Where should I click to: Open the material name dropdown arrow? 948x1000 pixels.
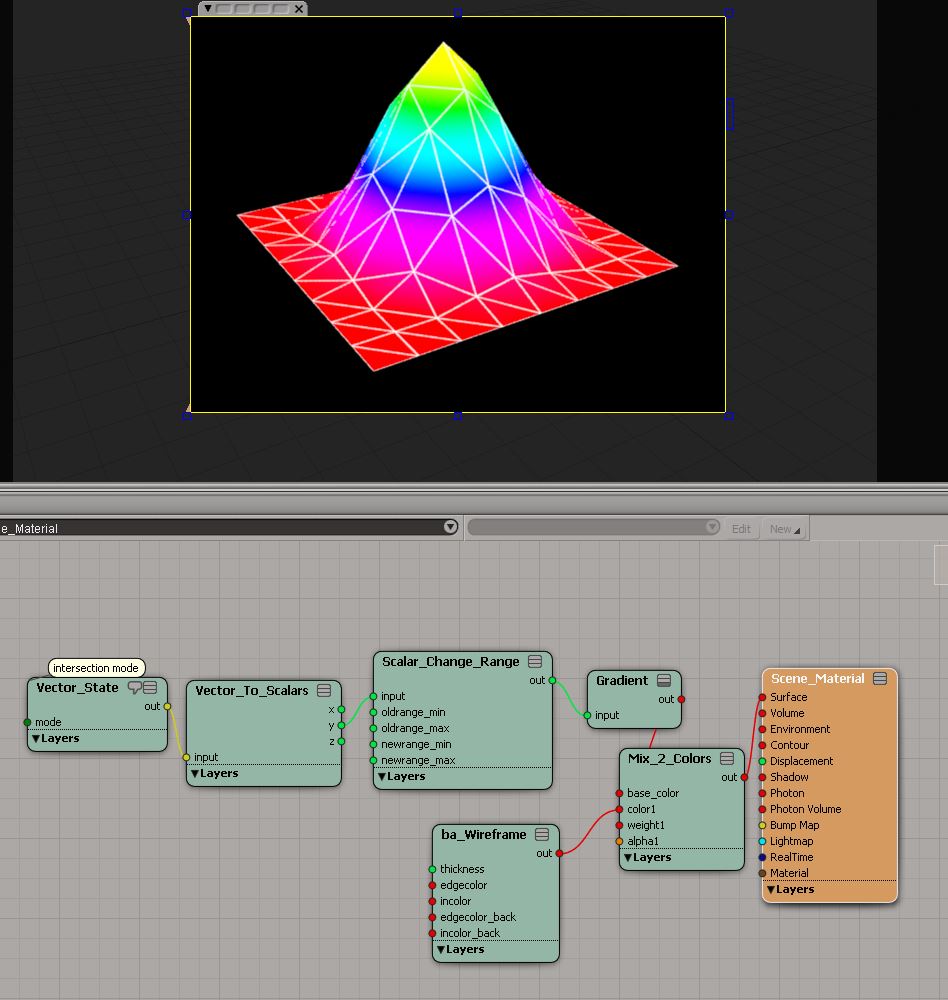tap(450, 527)
